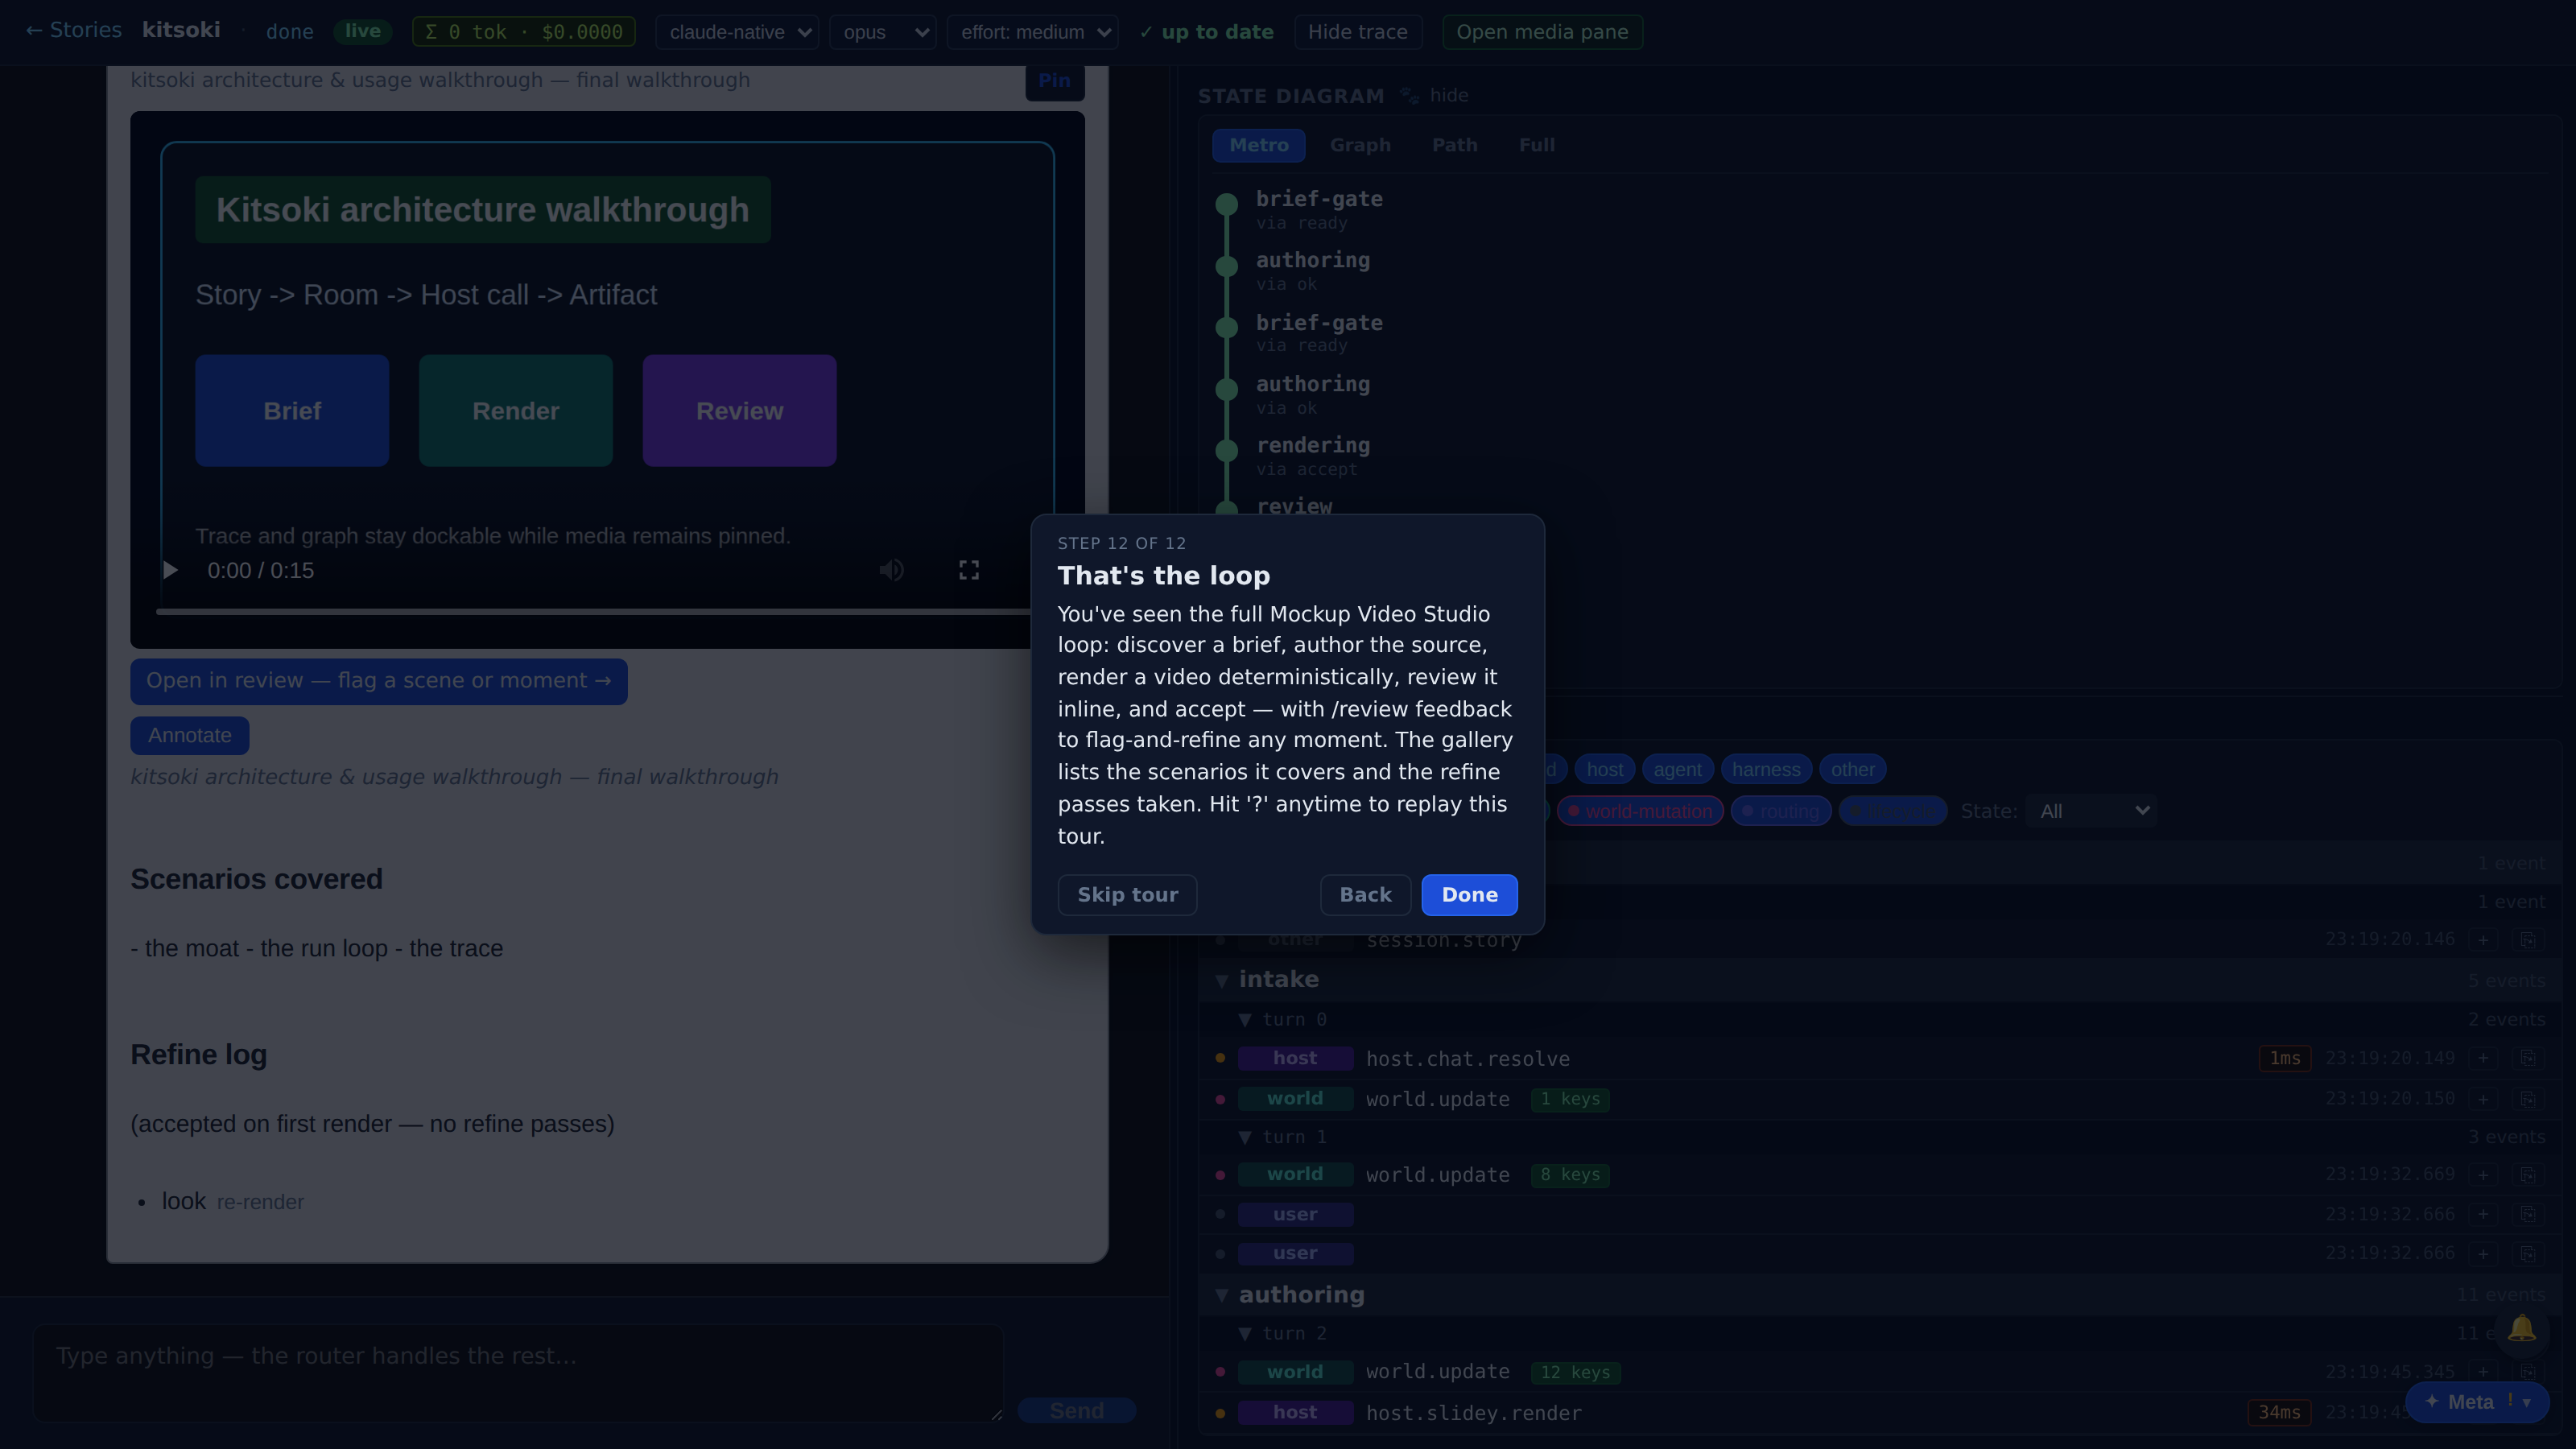Open the claude-native dropdown

(738, 32)
